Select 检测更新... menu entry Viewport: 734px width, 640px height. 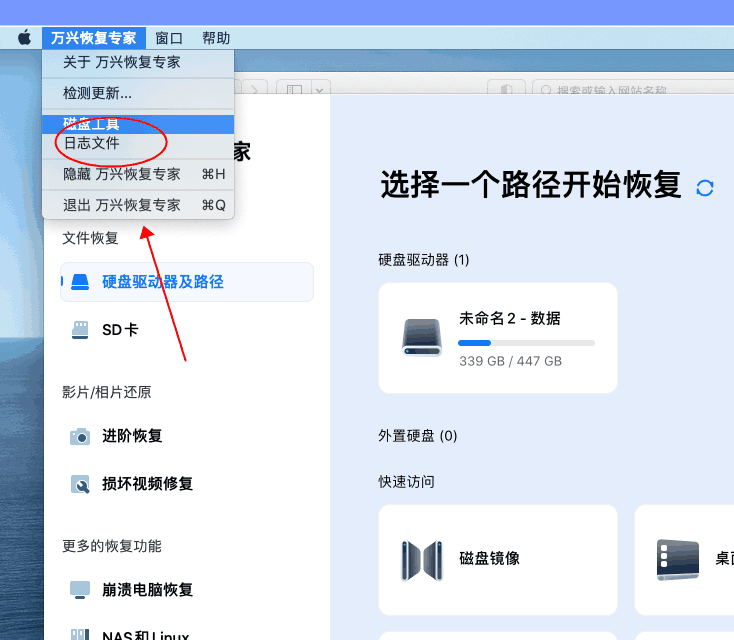tap(138, 93)
